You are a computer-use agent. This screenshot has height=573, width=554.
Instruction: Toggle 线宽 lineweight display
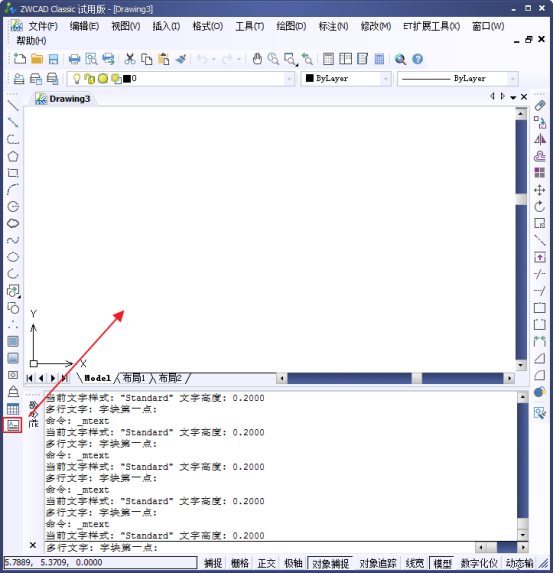pyautogui.click(x=415, y=563)
